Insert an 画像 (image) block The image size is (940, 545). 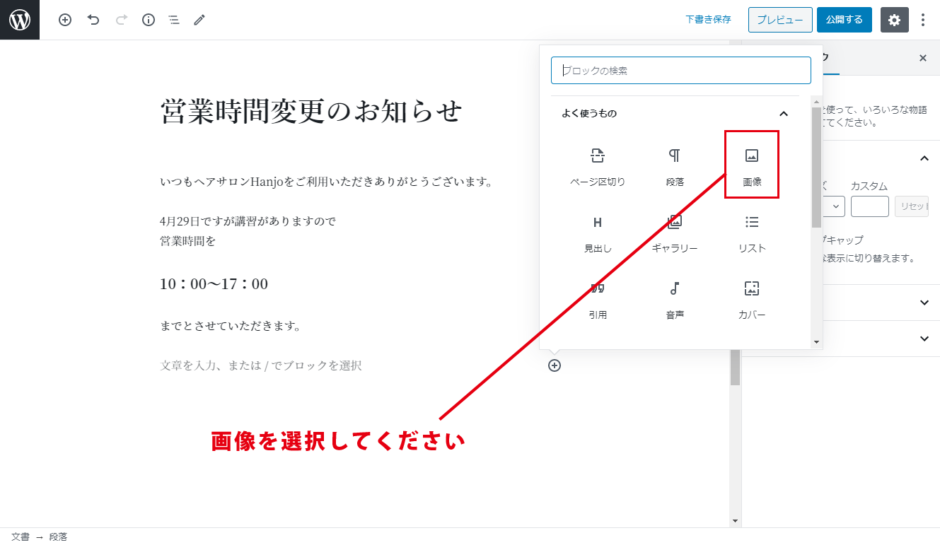click(x=752, y=165)
